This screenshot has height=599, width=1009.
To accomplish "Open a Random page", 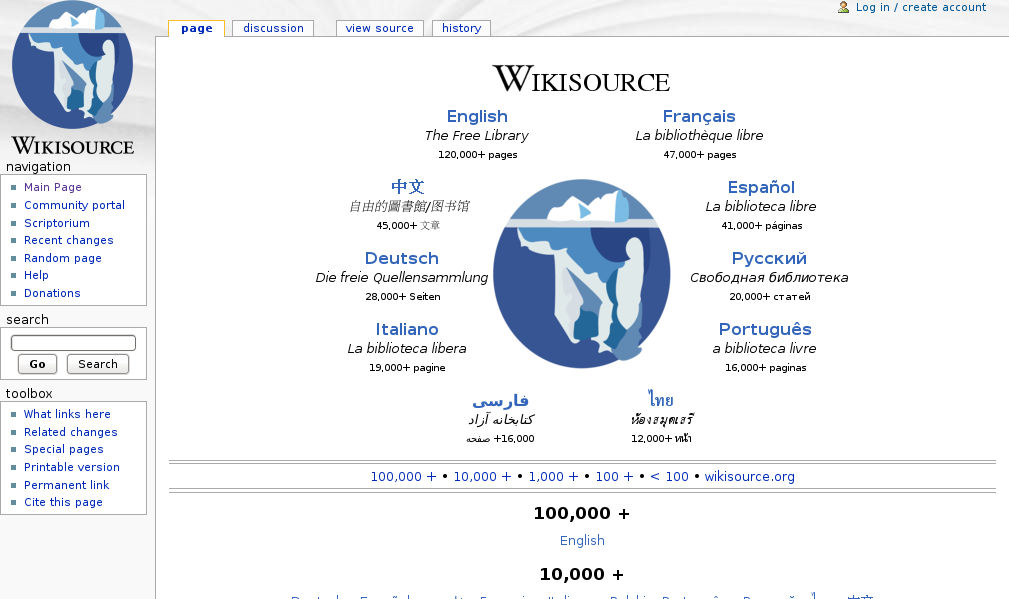I will [x=63, y=258].
